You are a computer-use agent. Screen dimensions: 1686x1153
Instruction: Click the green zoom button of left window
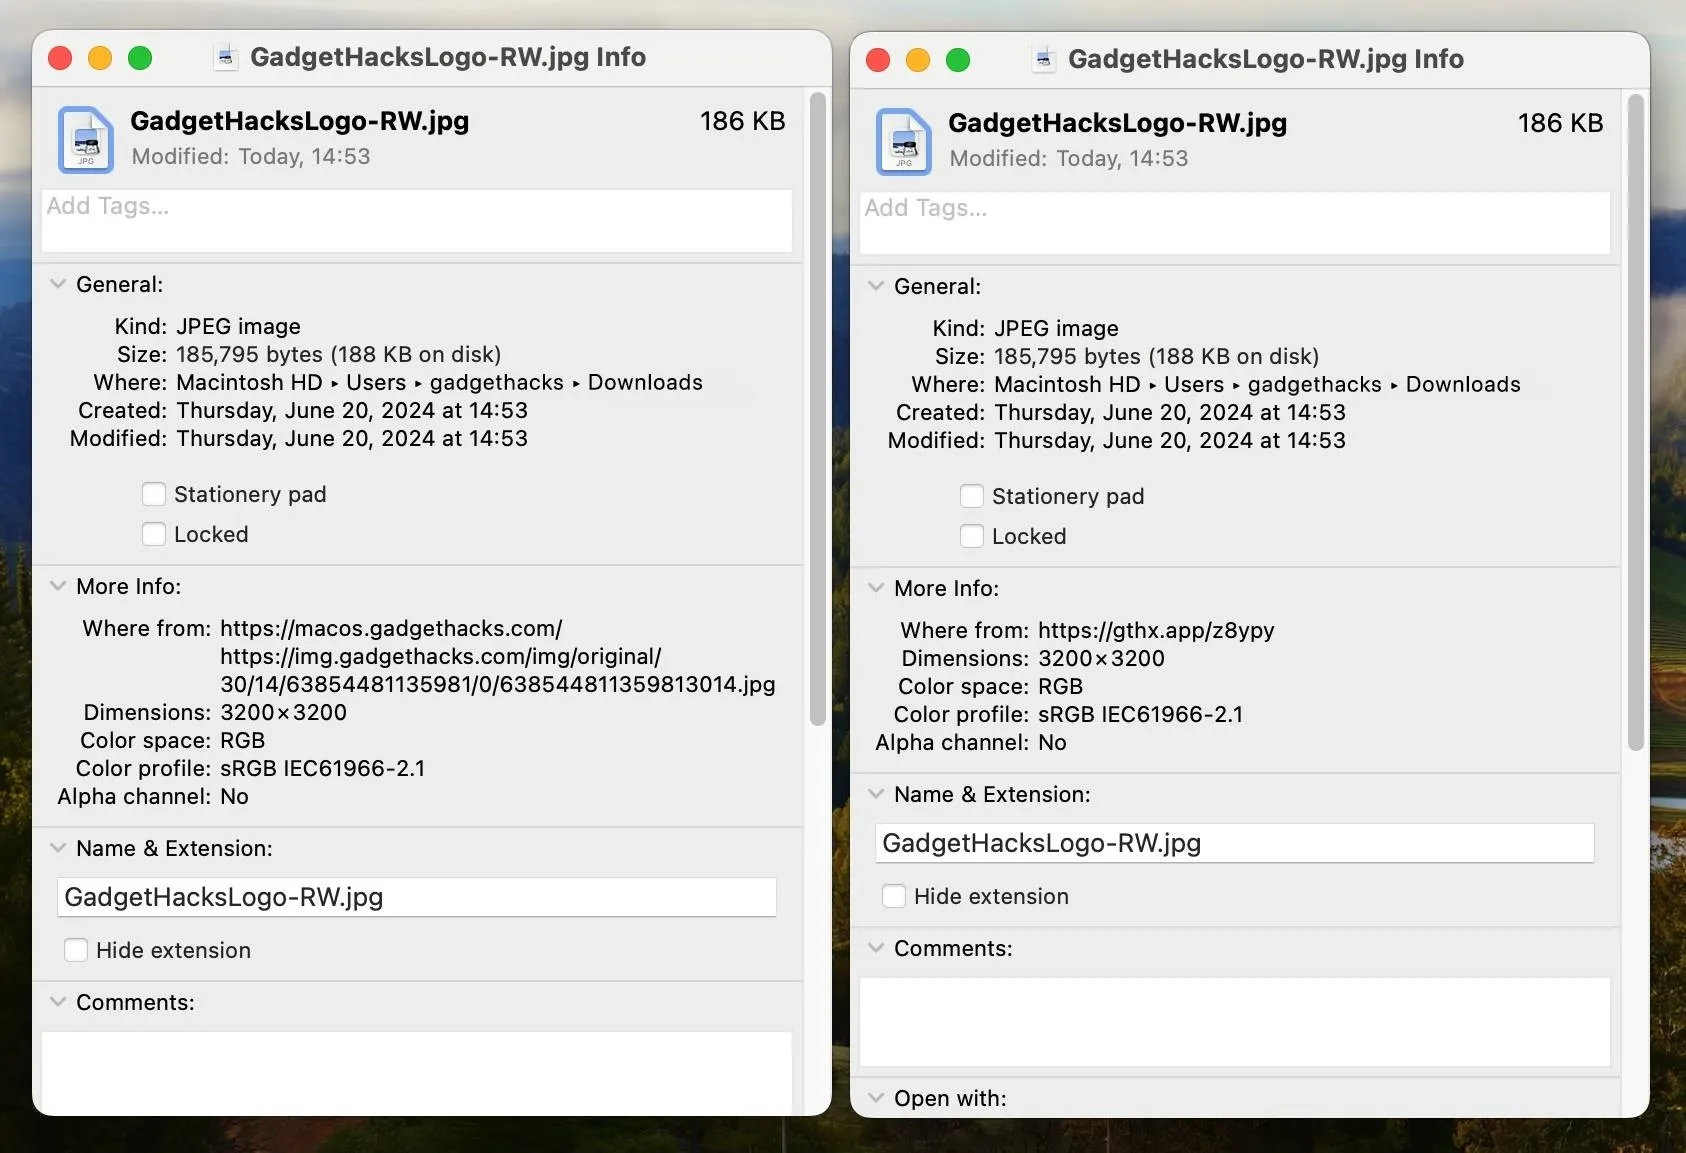click(140, 58)
